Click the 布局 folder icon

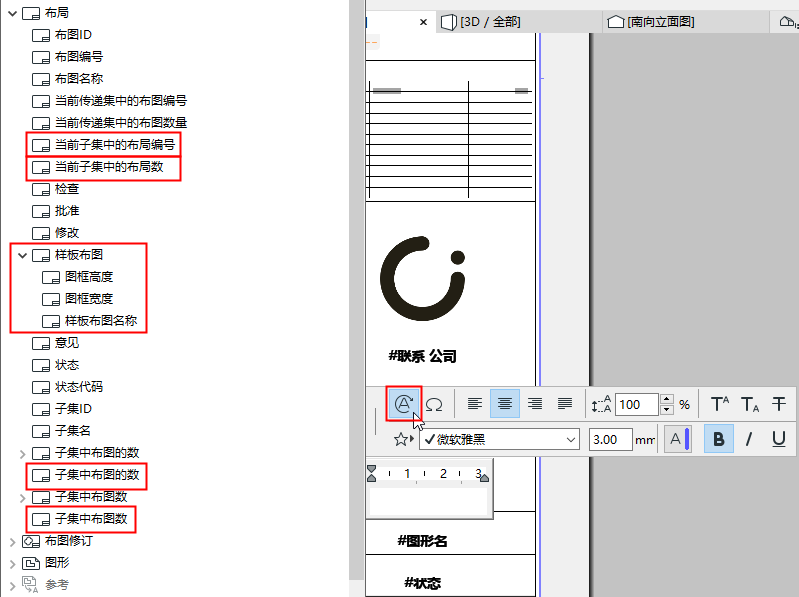[31, 13]
